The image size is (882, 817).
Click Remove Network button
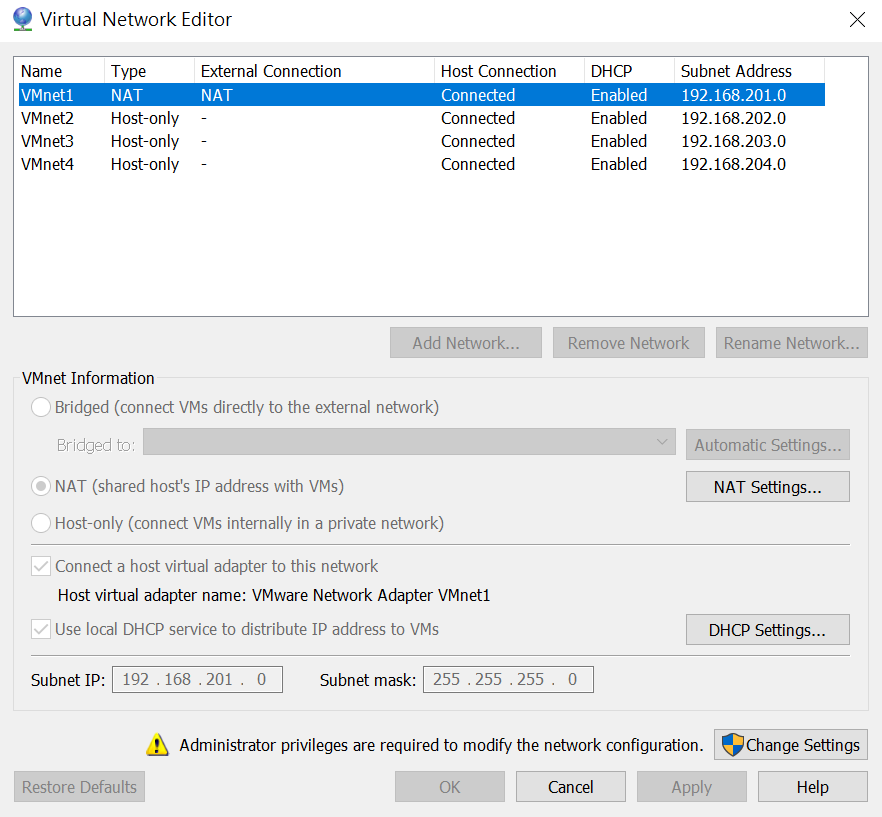coord(628,343)
